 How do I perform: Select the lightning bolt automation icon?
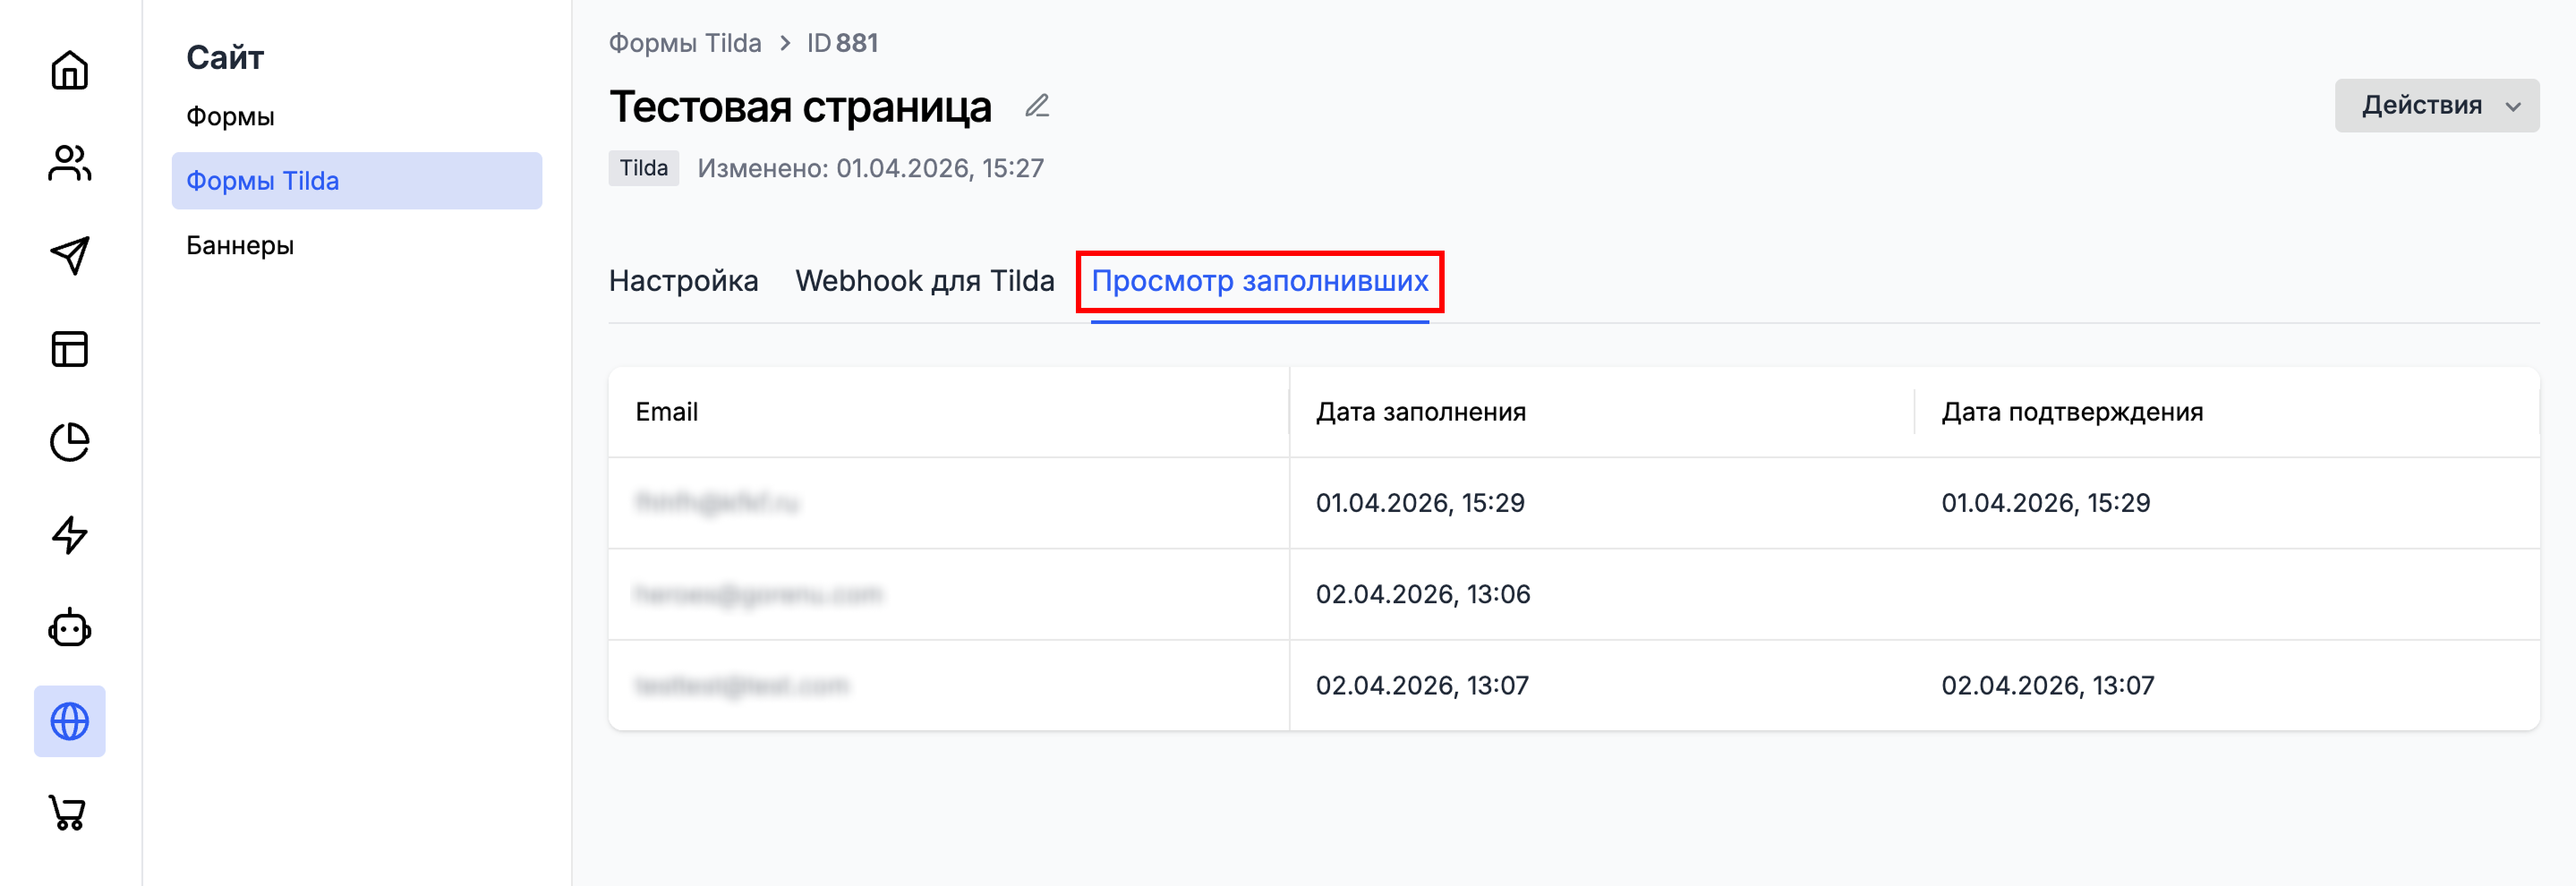(x=69, y=535)
